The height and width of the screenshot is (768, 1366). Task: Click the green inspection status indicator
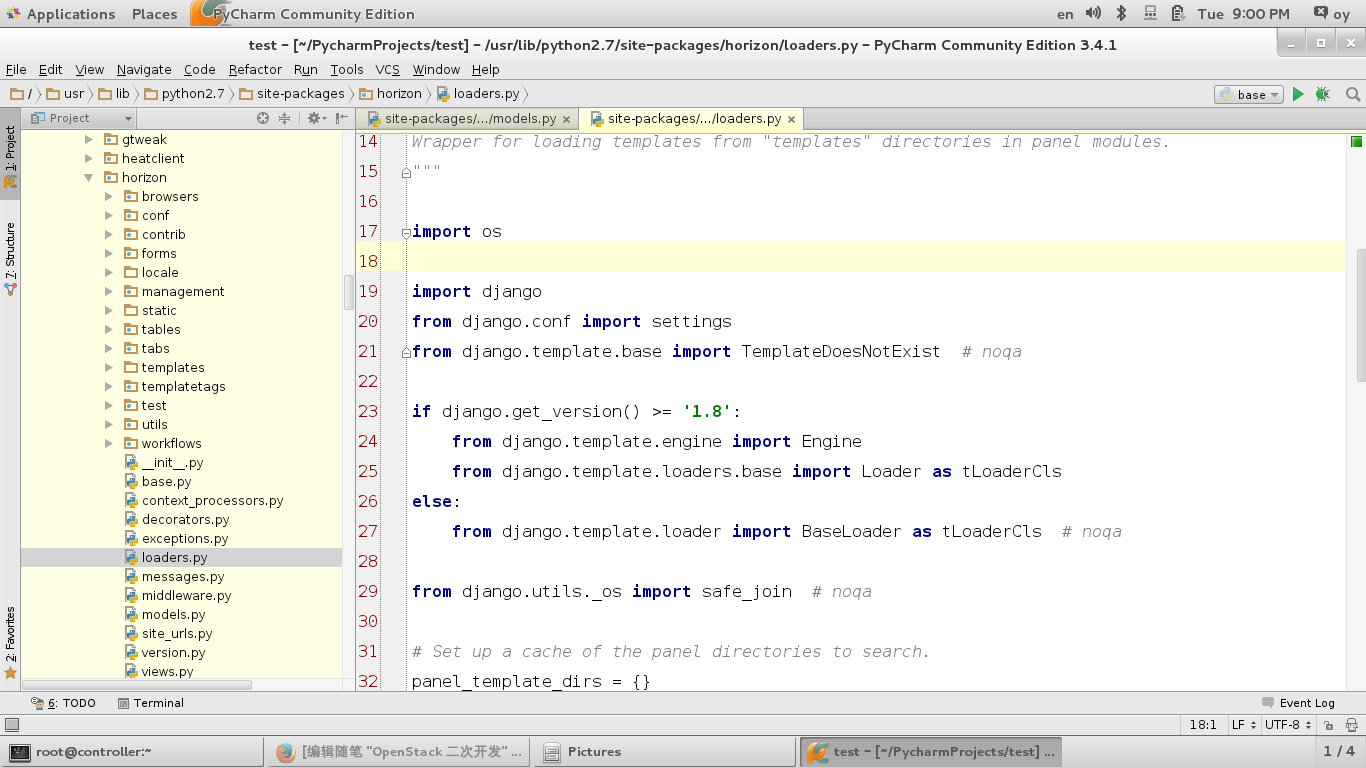tap(1356, 141)
